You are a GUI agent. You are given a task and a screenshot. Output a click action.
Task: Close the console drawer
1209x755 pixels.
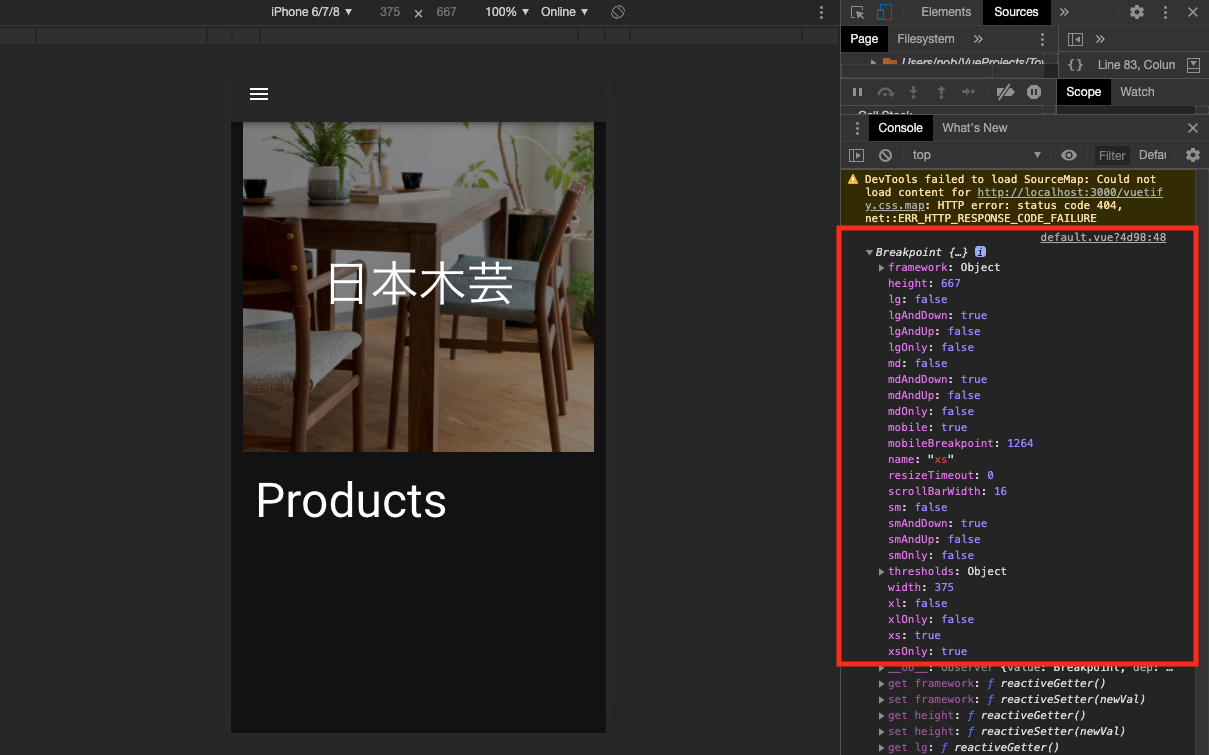tap(1192, 128)
